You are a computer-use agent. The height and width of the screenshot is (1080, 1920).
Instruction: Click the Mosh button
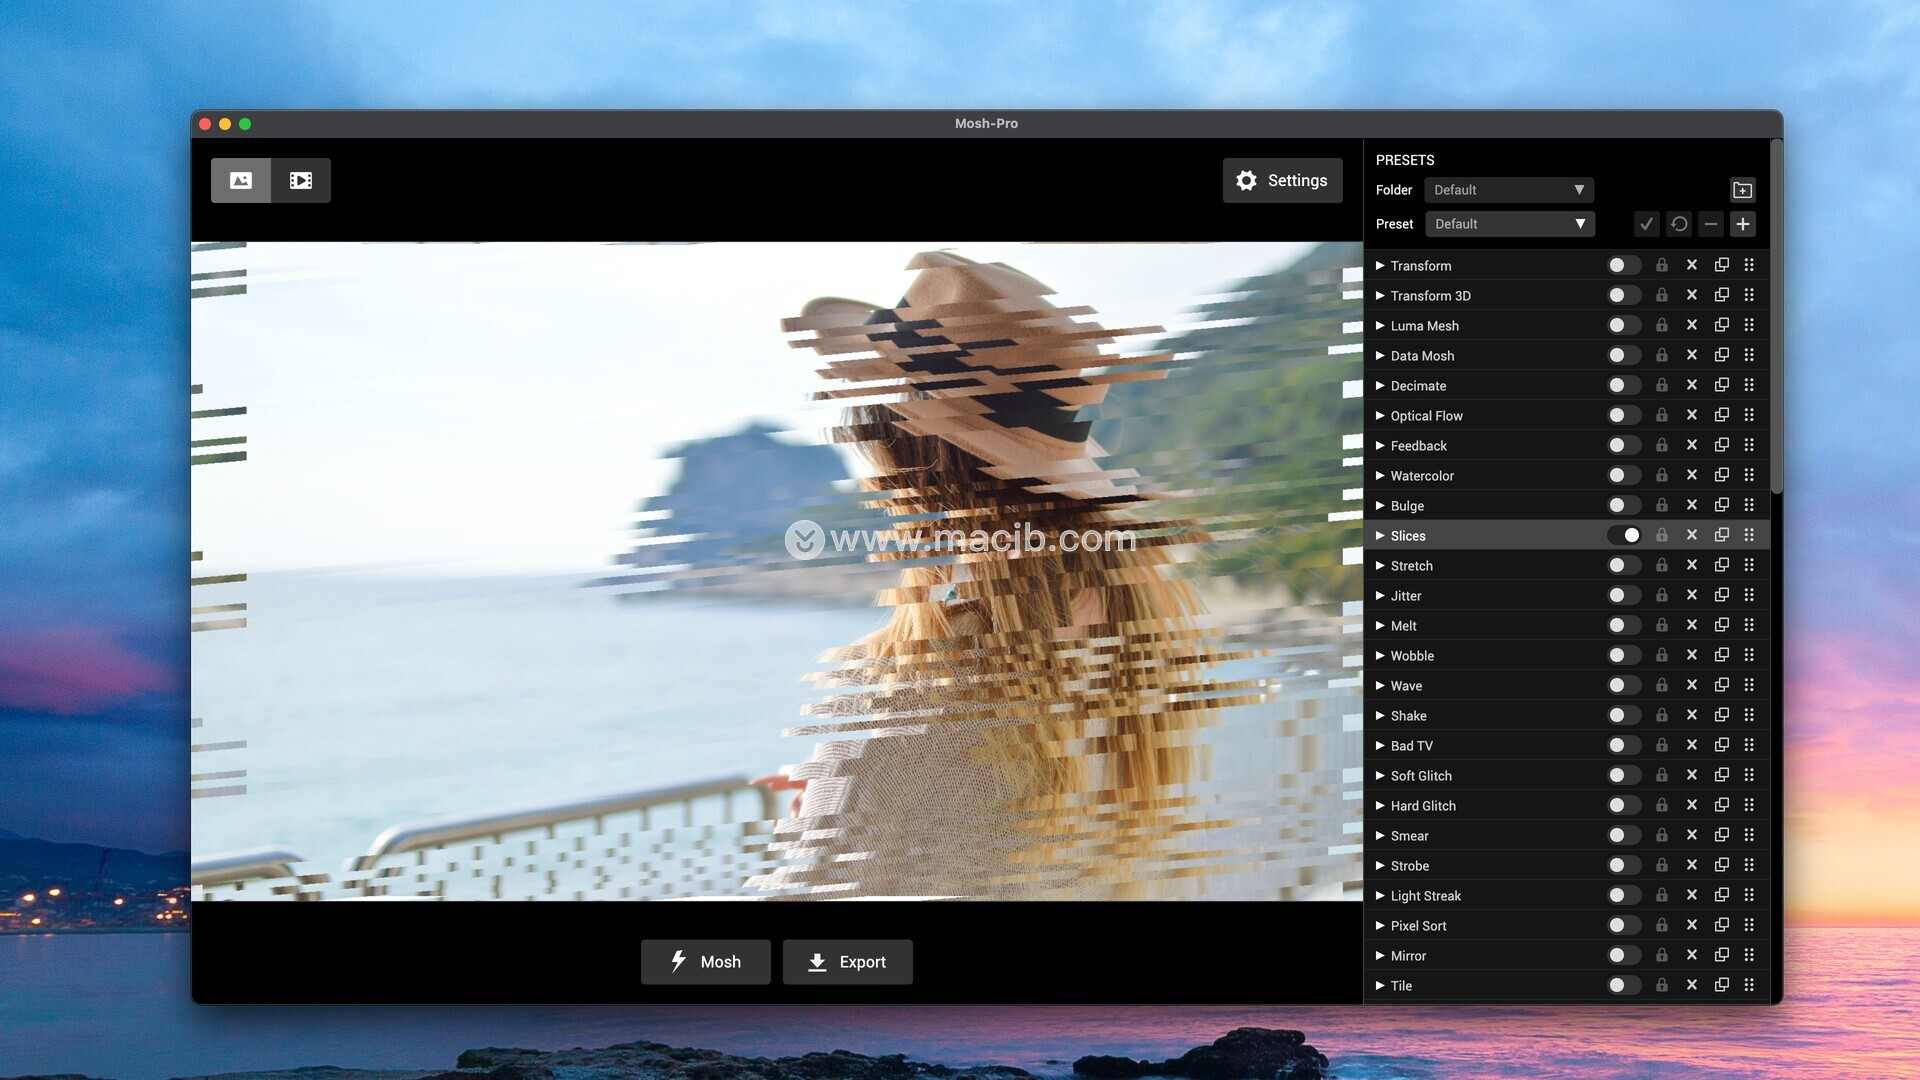tap(705, 962)
